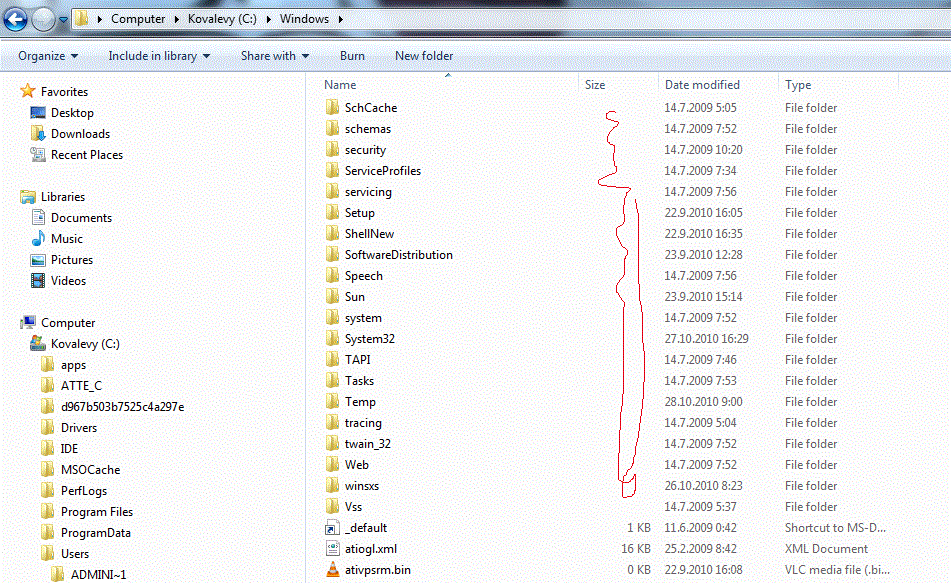Click Computer in the address breadcrumb
Screen dimensions: 951x583
tap(138, 19)
